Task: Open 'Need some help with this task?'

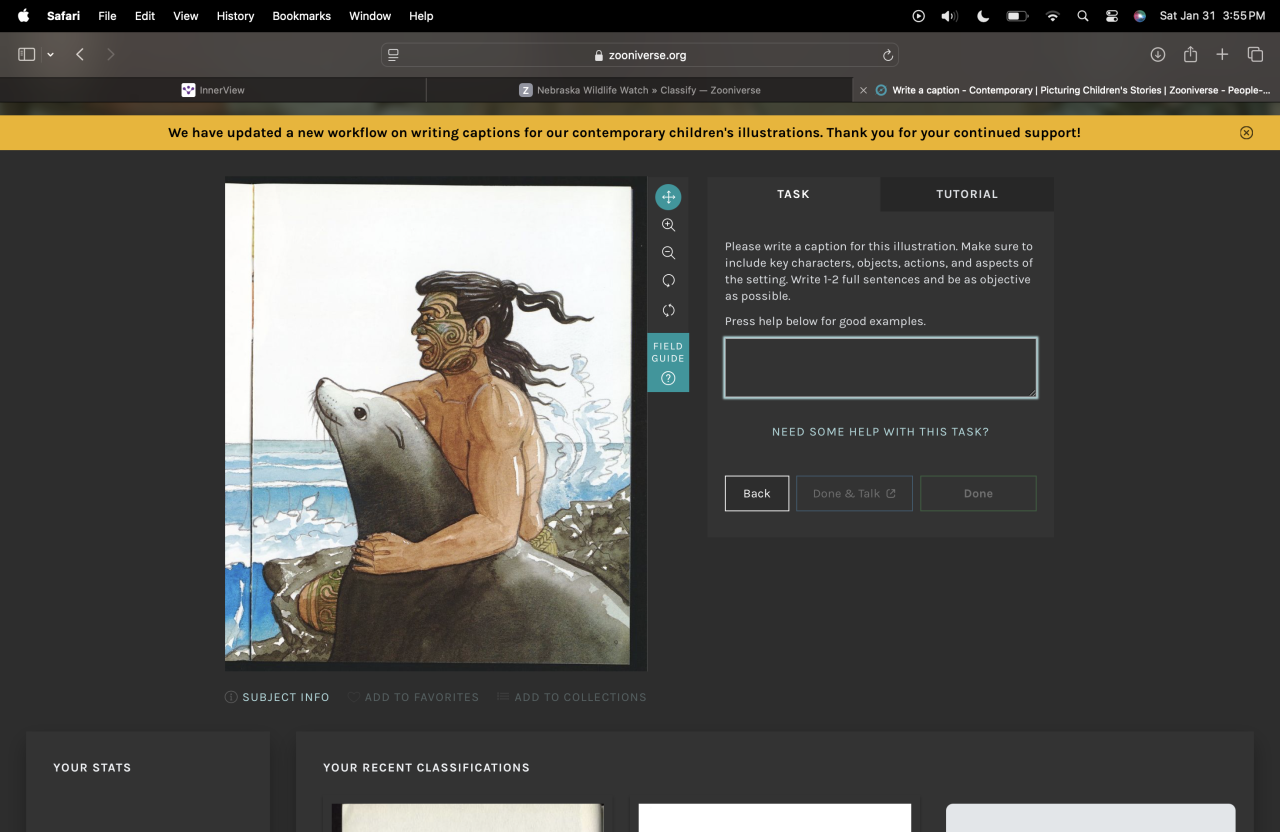Action: (x=880, y=432)
